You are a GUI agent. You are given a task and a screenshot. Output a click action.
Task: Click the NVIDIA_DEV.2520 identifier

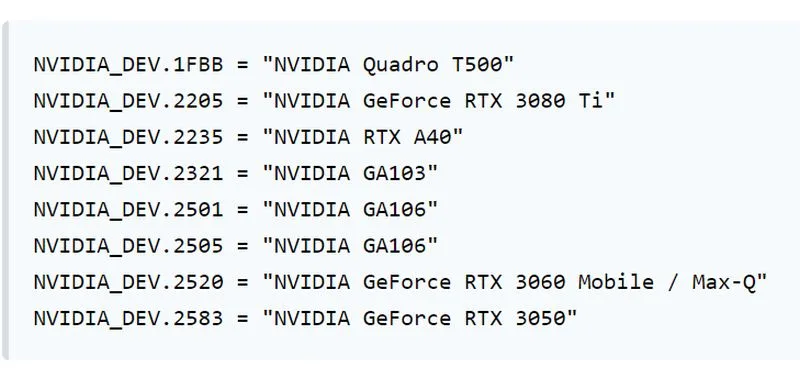tap(129, 283)
